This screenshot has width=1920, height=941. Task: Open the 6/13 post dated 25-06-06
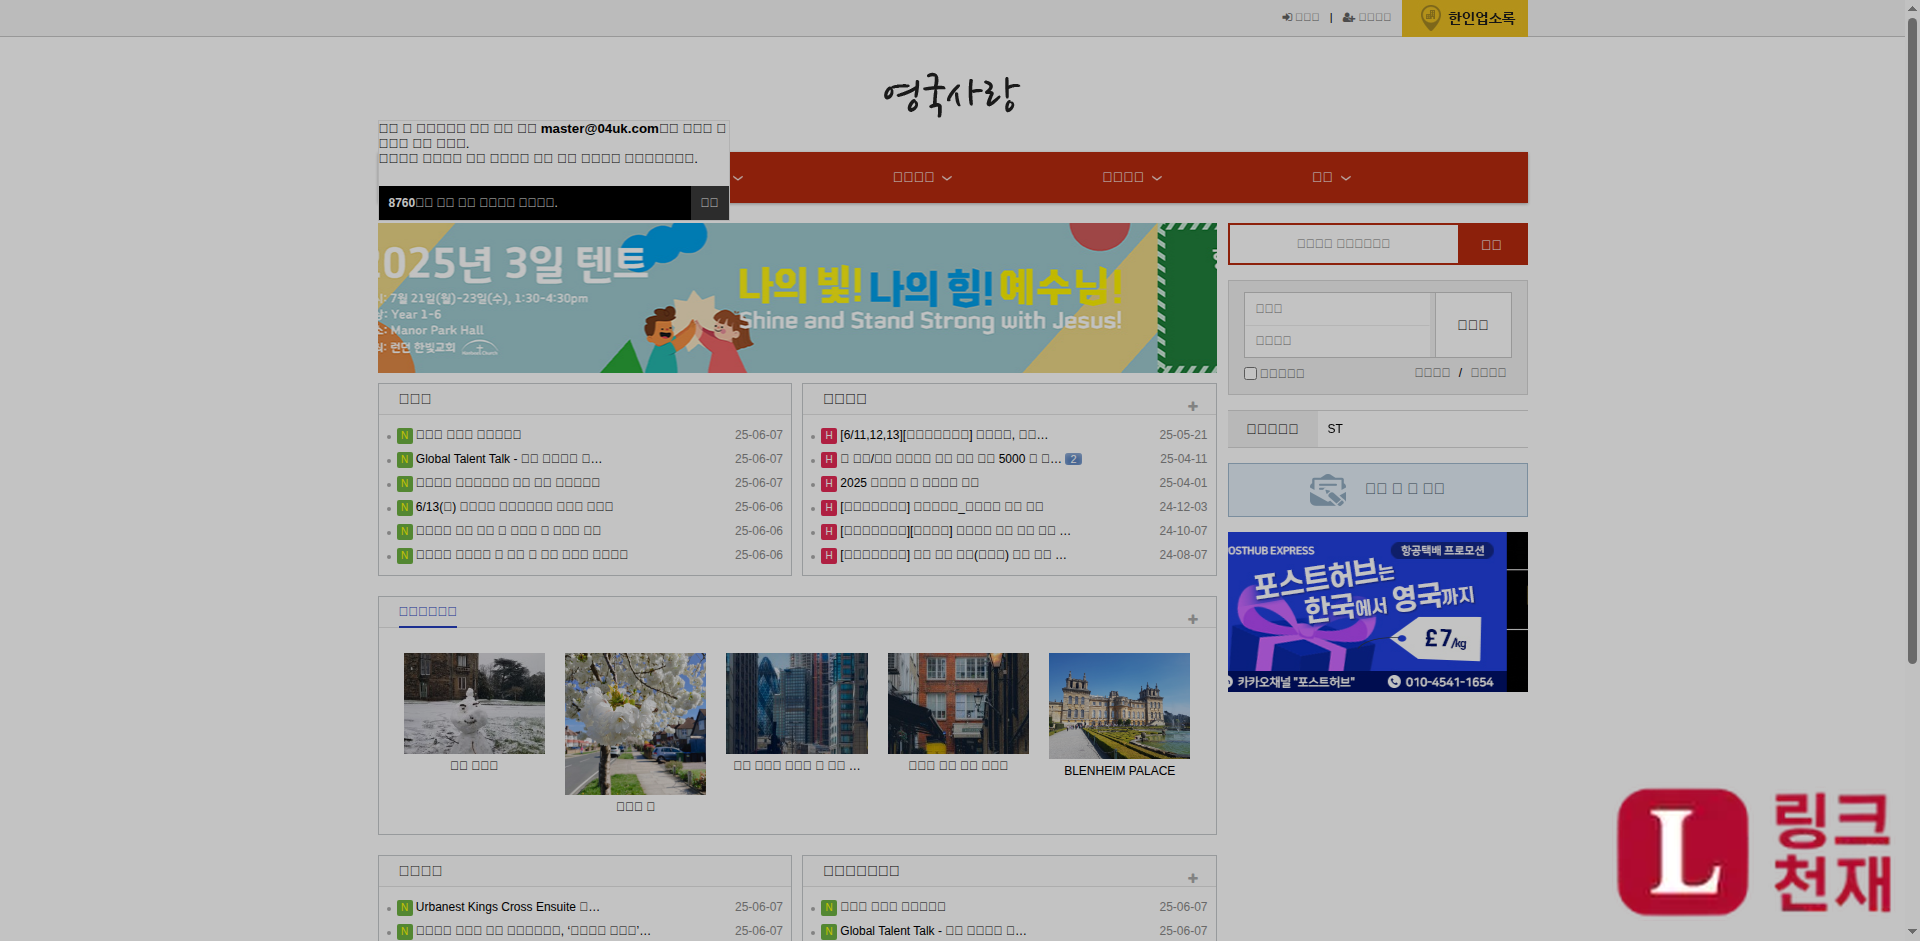click(514, 507)
